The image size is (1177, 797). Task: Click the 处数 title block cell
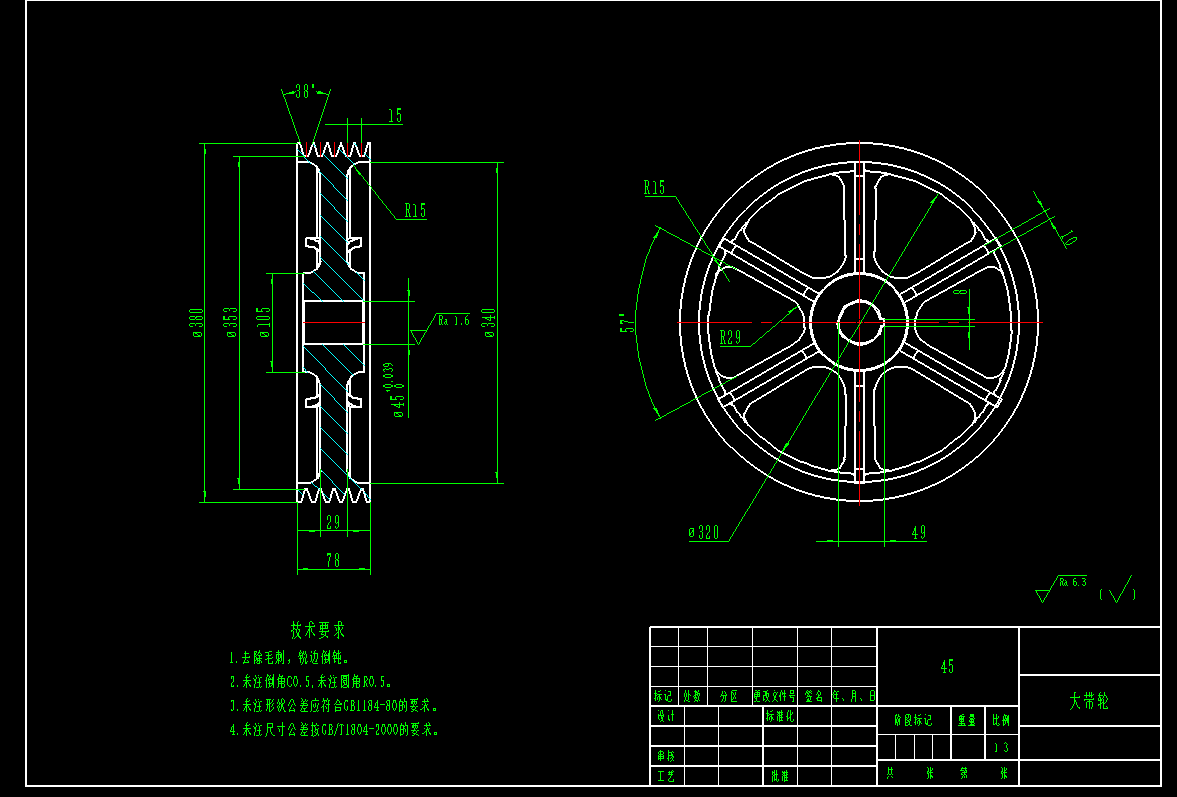[x=692, y=696]
